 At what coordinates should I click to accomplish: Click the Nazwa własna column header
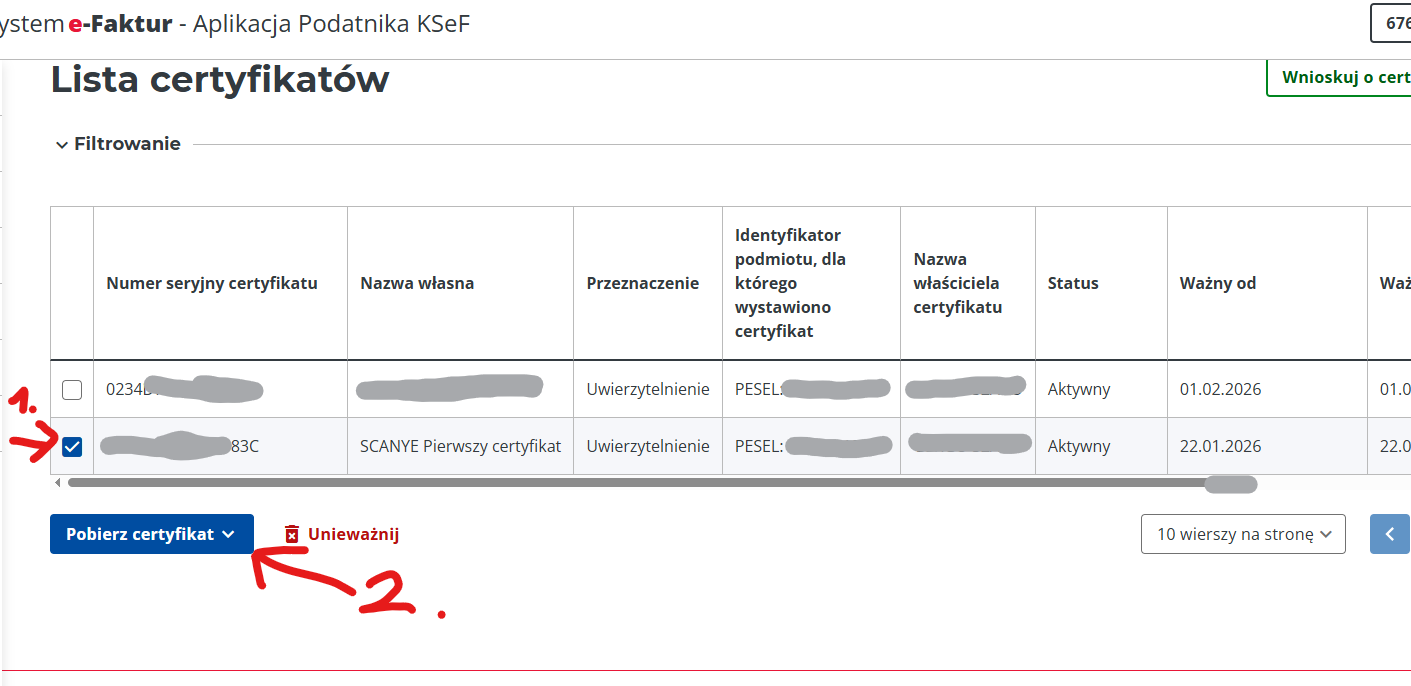(x=417, y=283)
